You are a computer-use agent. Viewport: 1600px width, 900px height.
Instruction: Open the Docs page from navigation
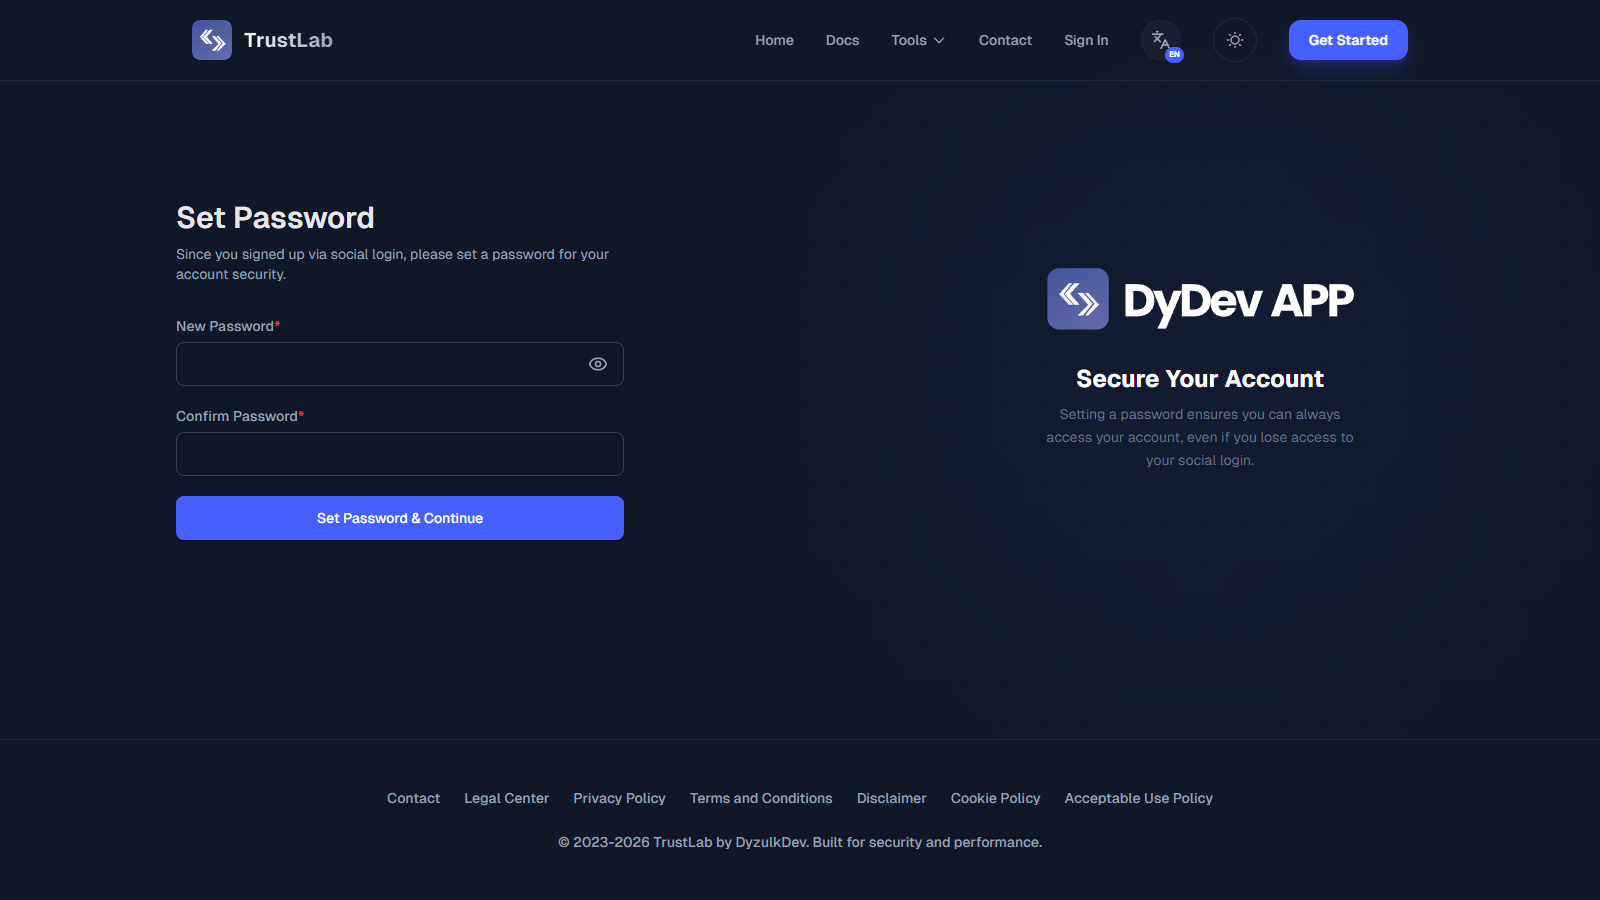[842, 40]
